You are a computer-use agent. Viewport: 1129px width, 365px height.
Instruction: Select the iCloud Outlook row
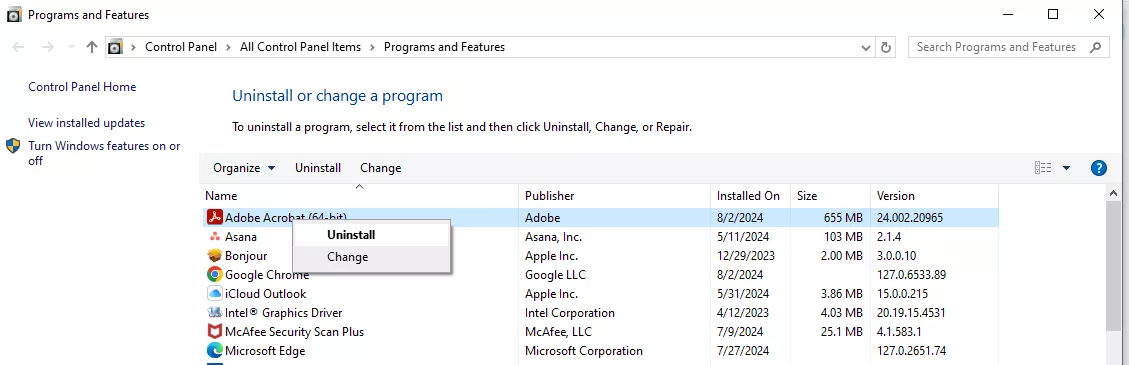(x=600, y=294)
